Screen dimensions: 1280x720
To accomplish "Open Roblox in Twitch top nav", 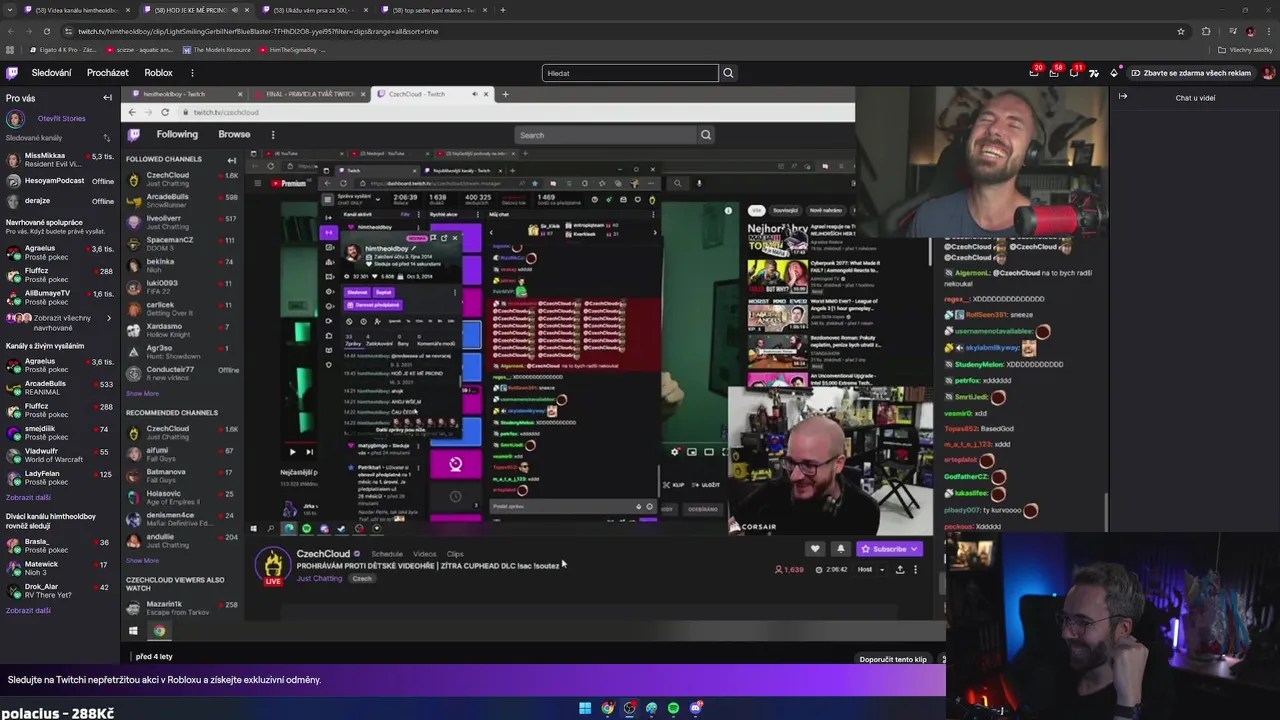I will click(158, 73).
